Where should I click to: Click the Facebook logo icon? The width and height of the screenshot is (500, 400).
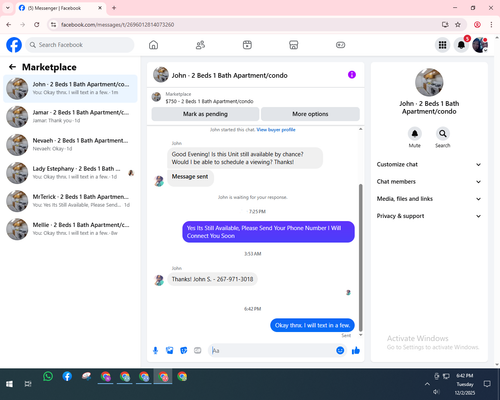pyautogui.click(x=14, y=45)
